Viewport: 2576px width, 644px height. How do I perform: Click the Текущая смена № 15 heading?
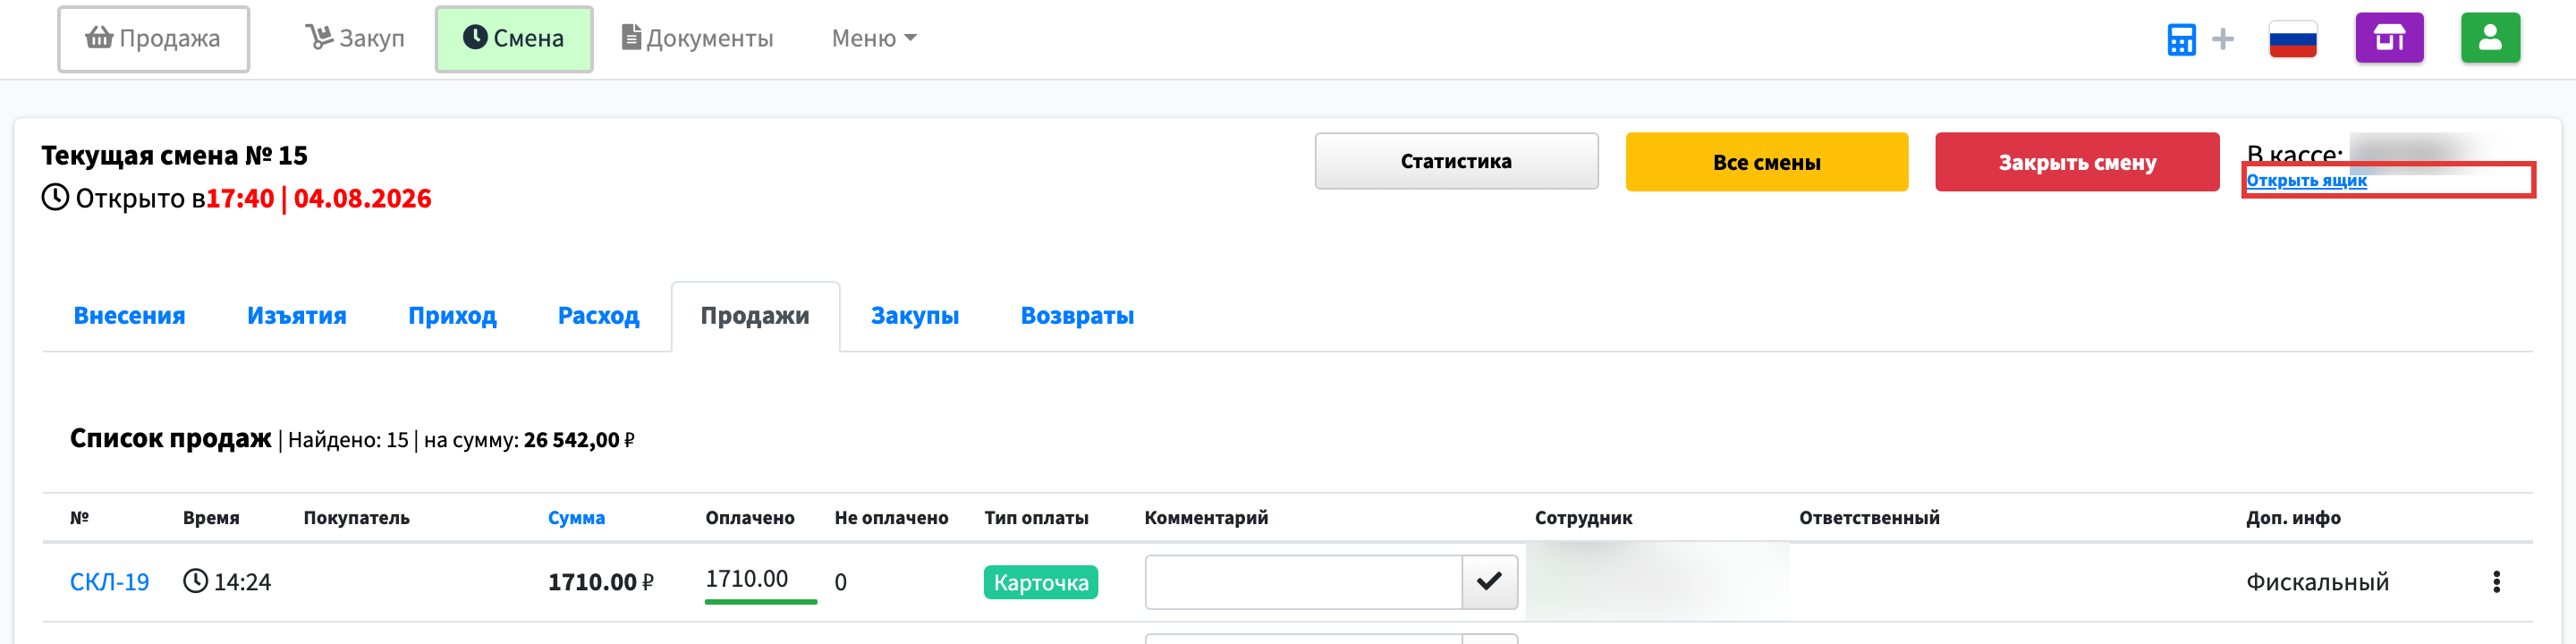click(174, 156)
